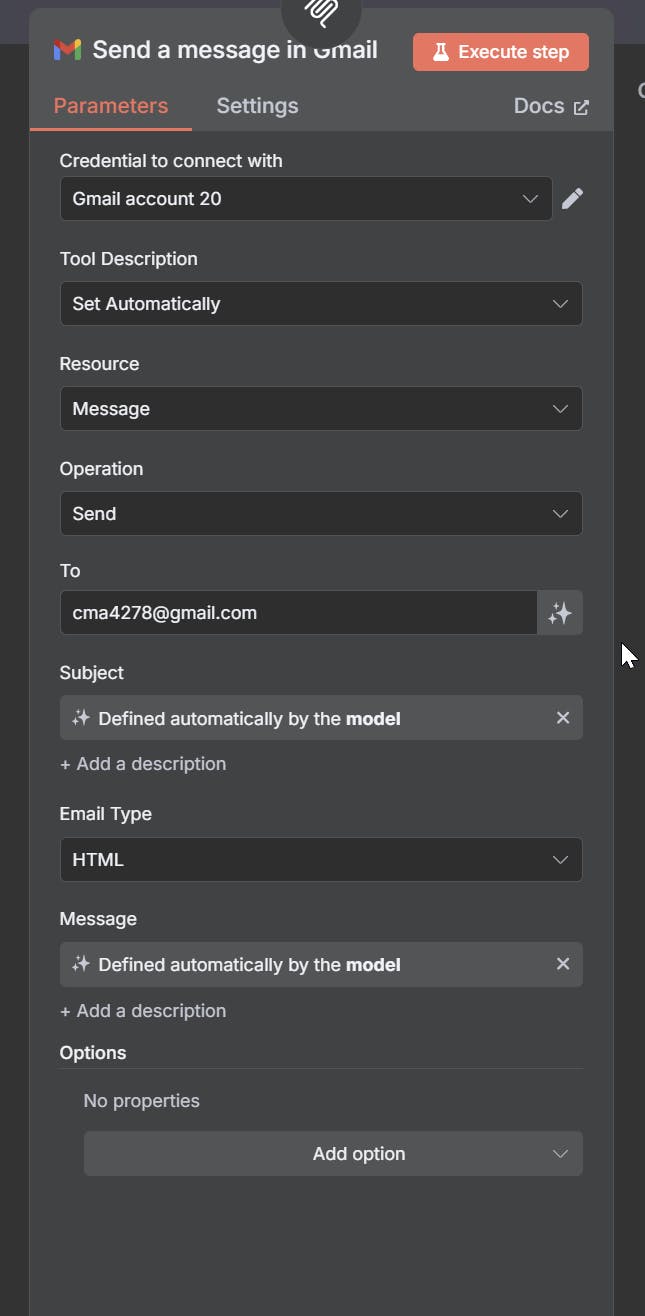
Task: Open the Operation Send dropdown
Action: click(x=321, y=514)
